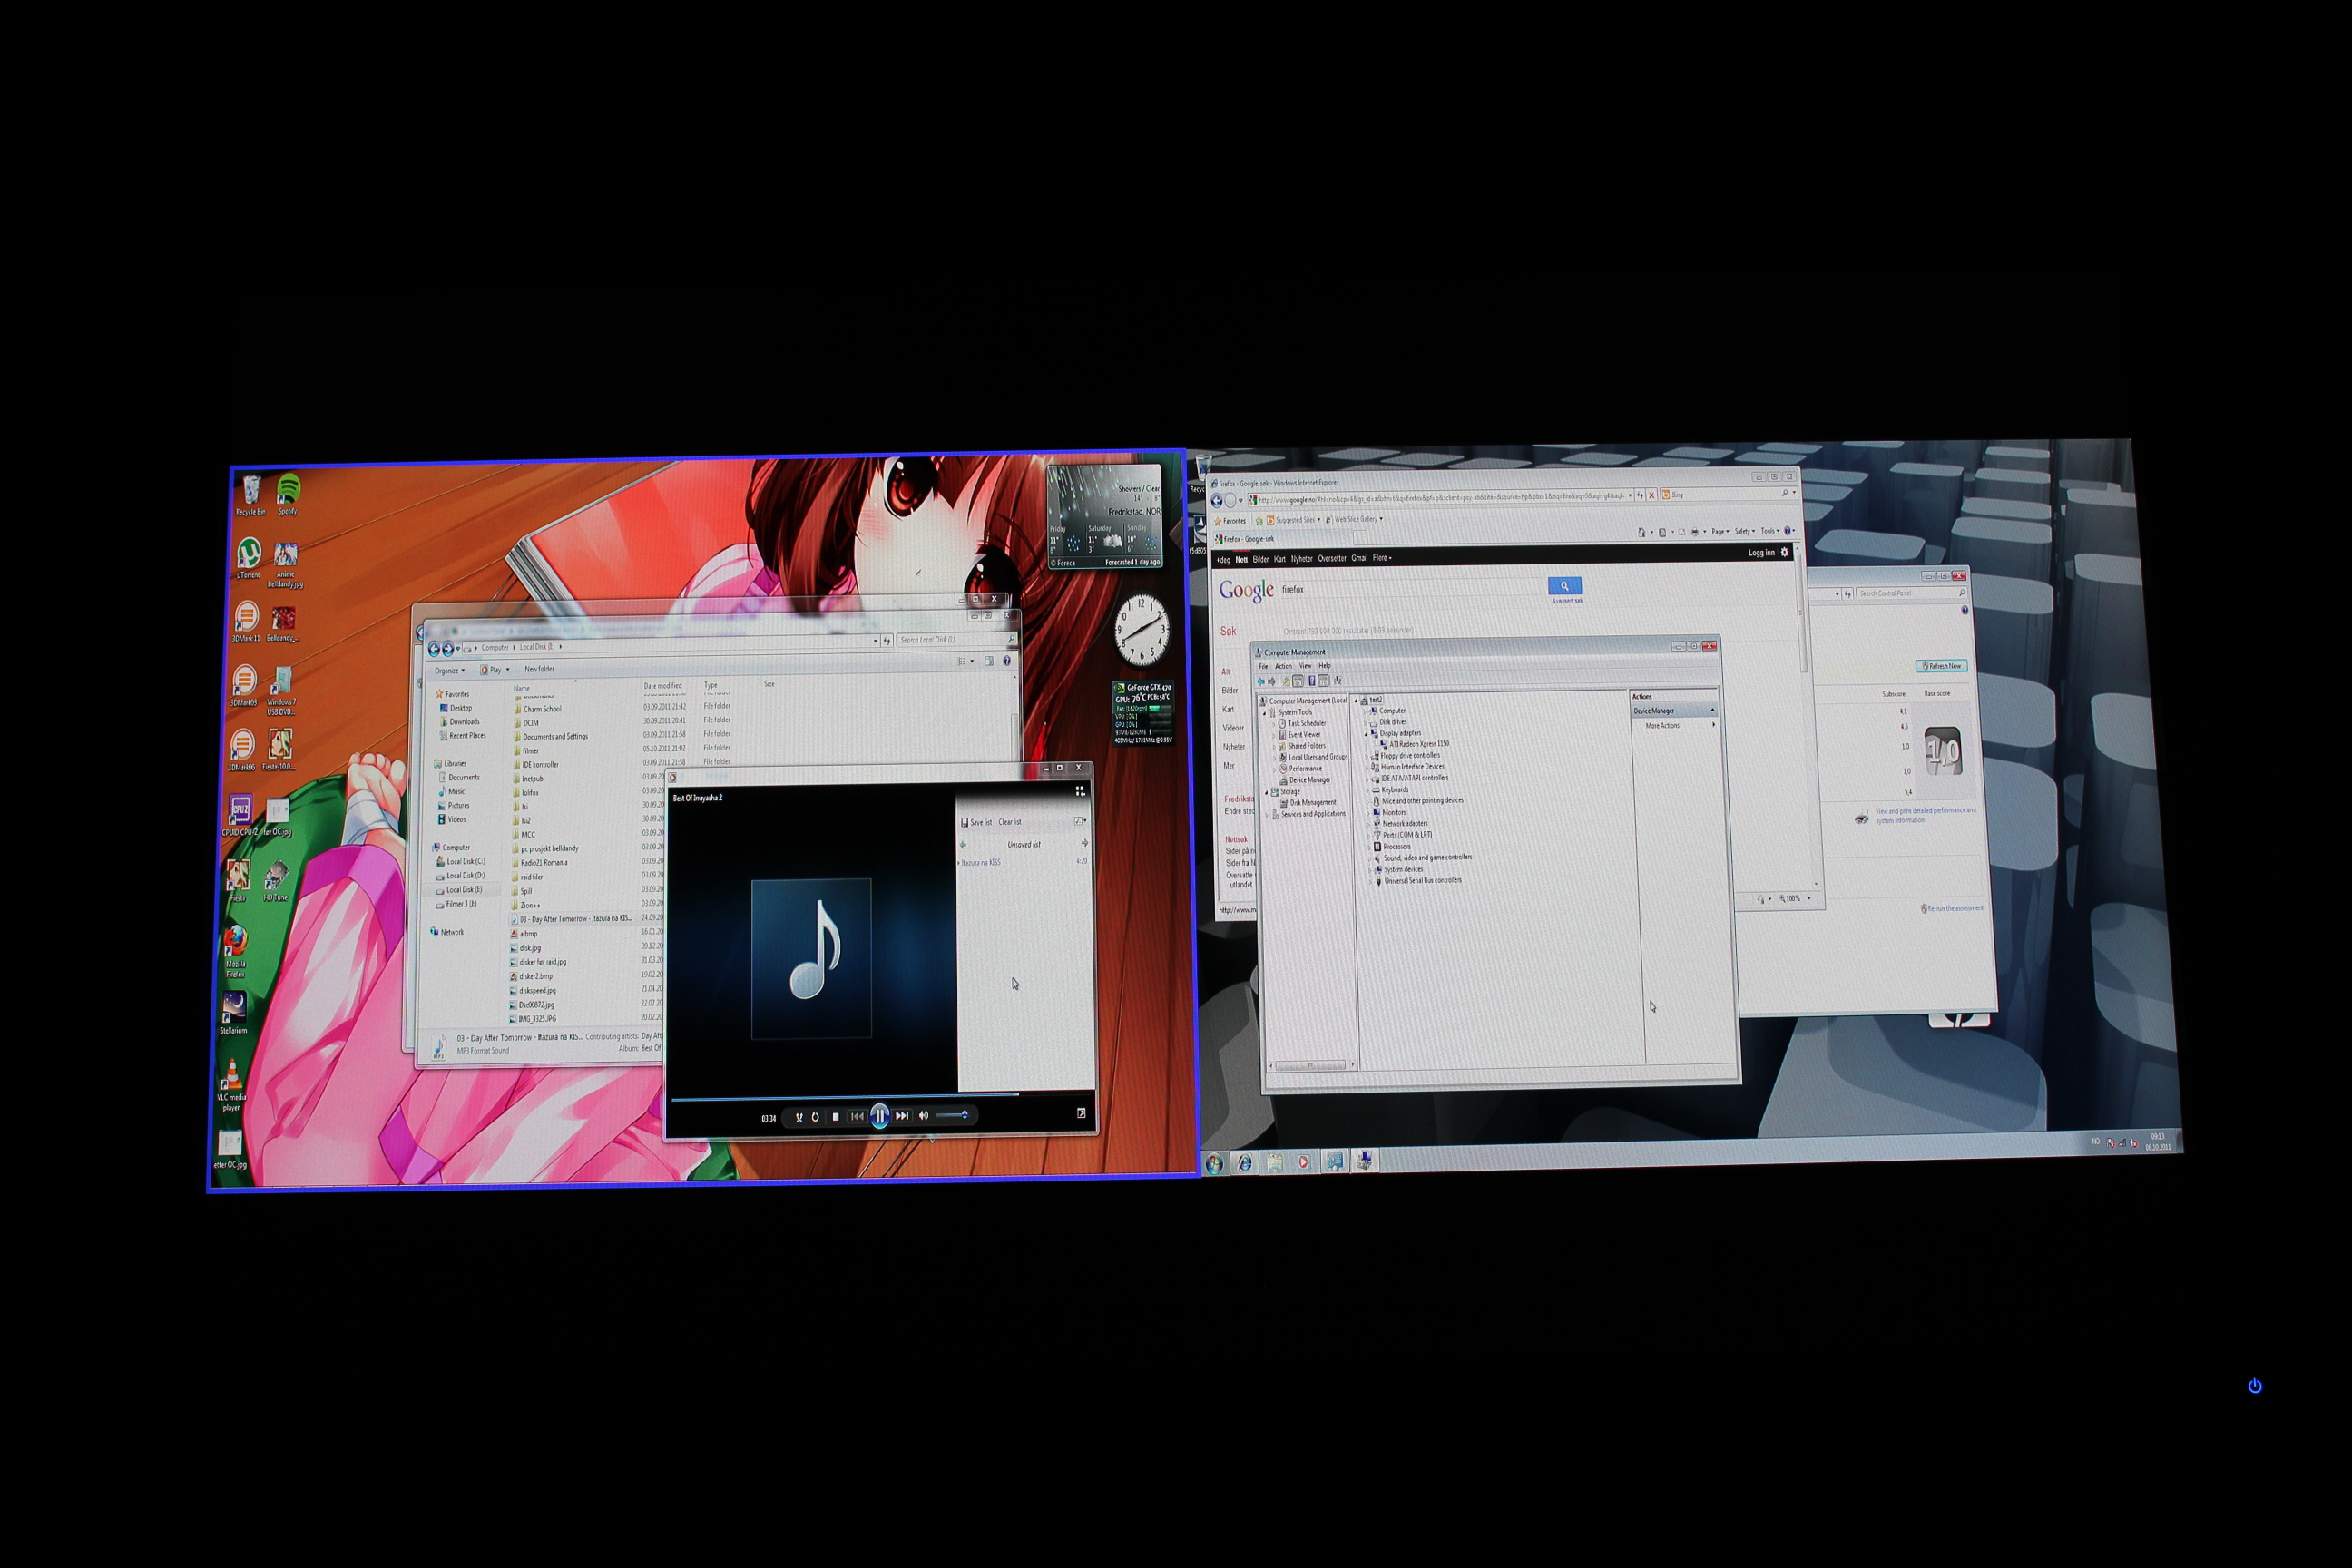Select Local Disk (C:) in Explorer sidebar
Screen dimensions: 2352x1568
click(x=460, y=862)
